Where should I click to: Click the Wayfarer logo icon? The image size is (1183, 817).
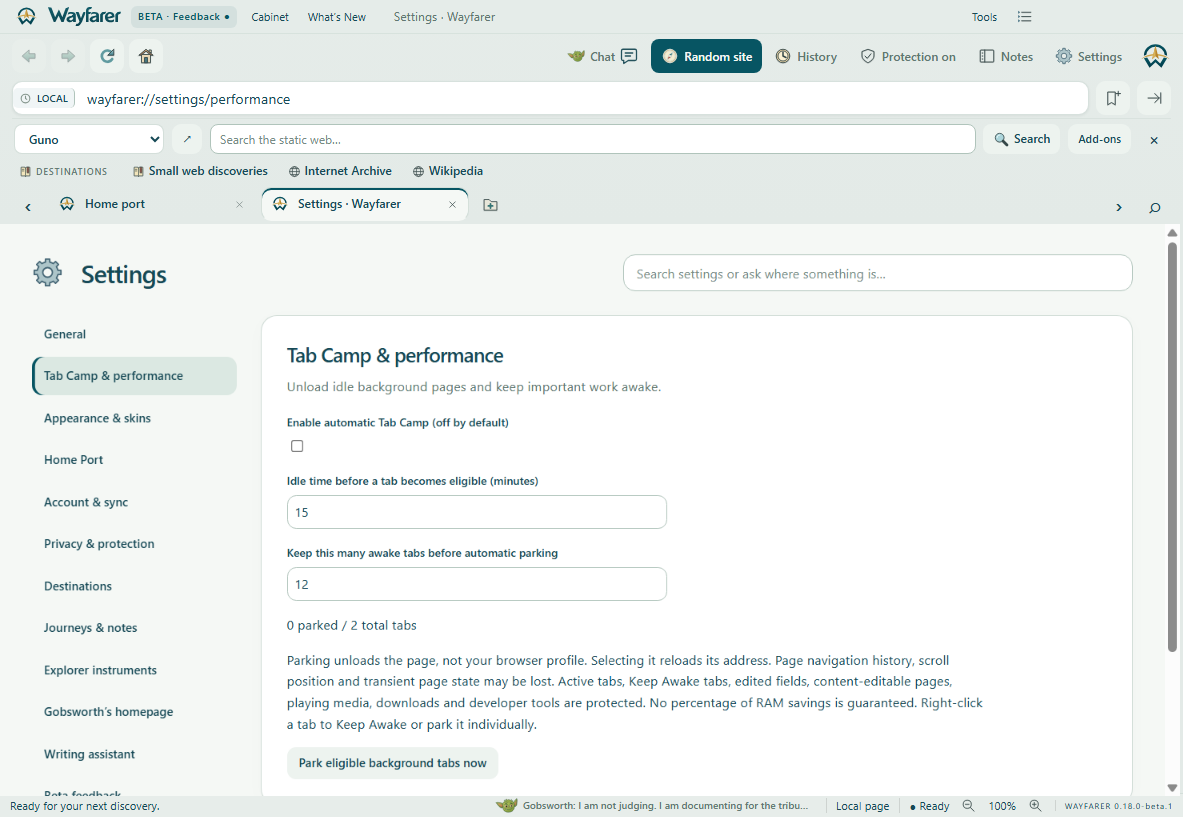point(26,16)
